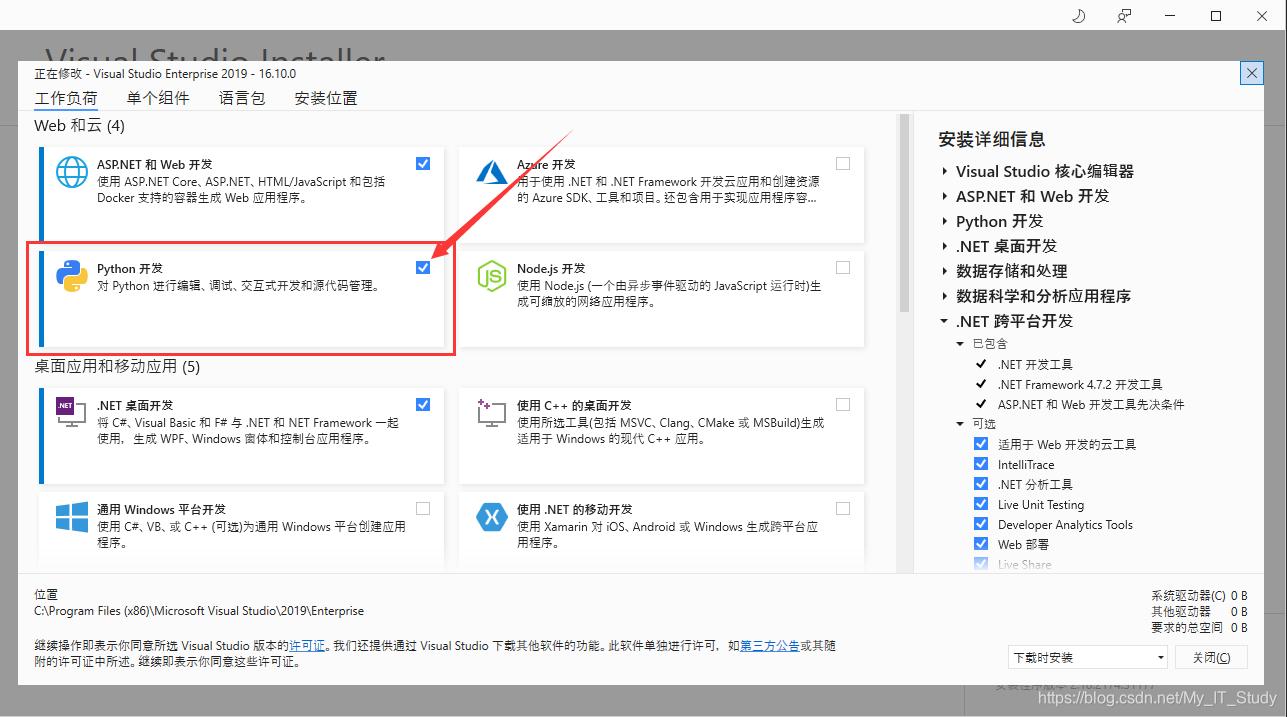Click the Web 和云 (4) section header
The height and width of the screenshot is (717, 1287).
coord(80,126)
